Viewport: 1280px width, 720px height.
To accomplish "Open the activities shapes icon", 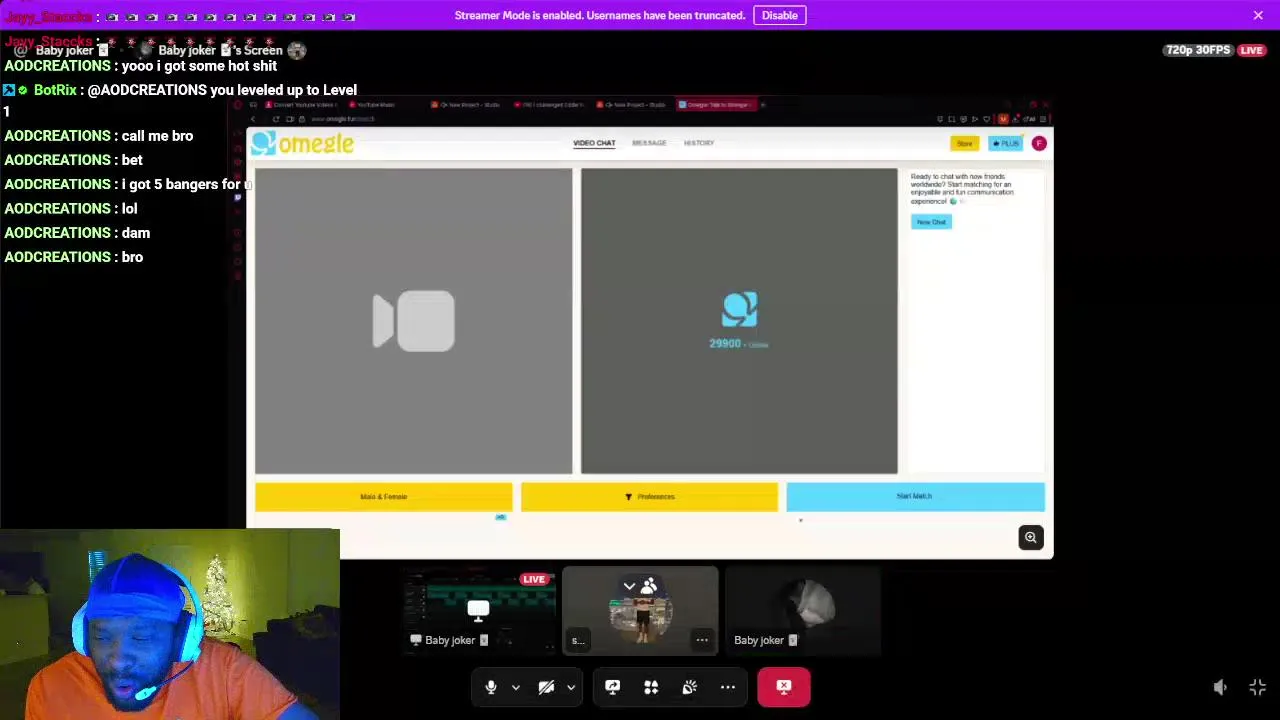I will 651,687.
